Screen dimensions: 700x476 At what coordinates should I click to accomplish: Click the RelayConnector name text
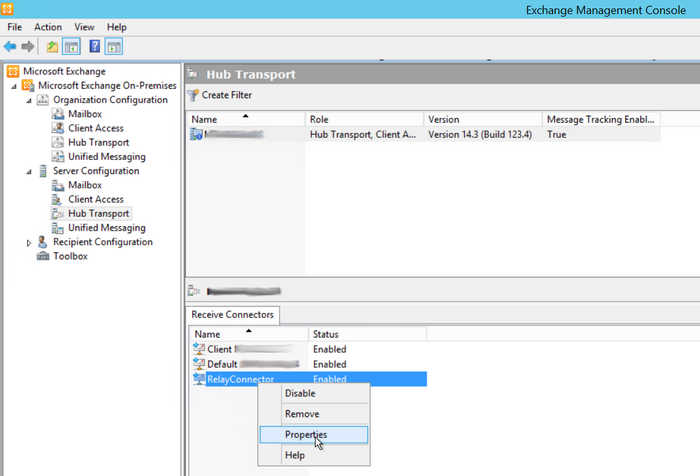pos(241,379)
